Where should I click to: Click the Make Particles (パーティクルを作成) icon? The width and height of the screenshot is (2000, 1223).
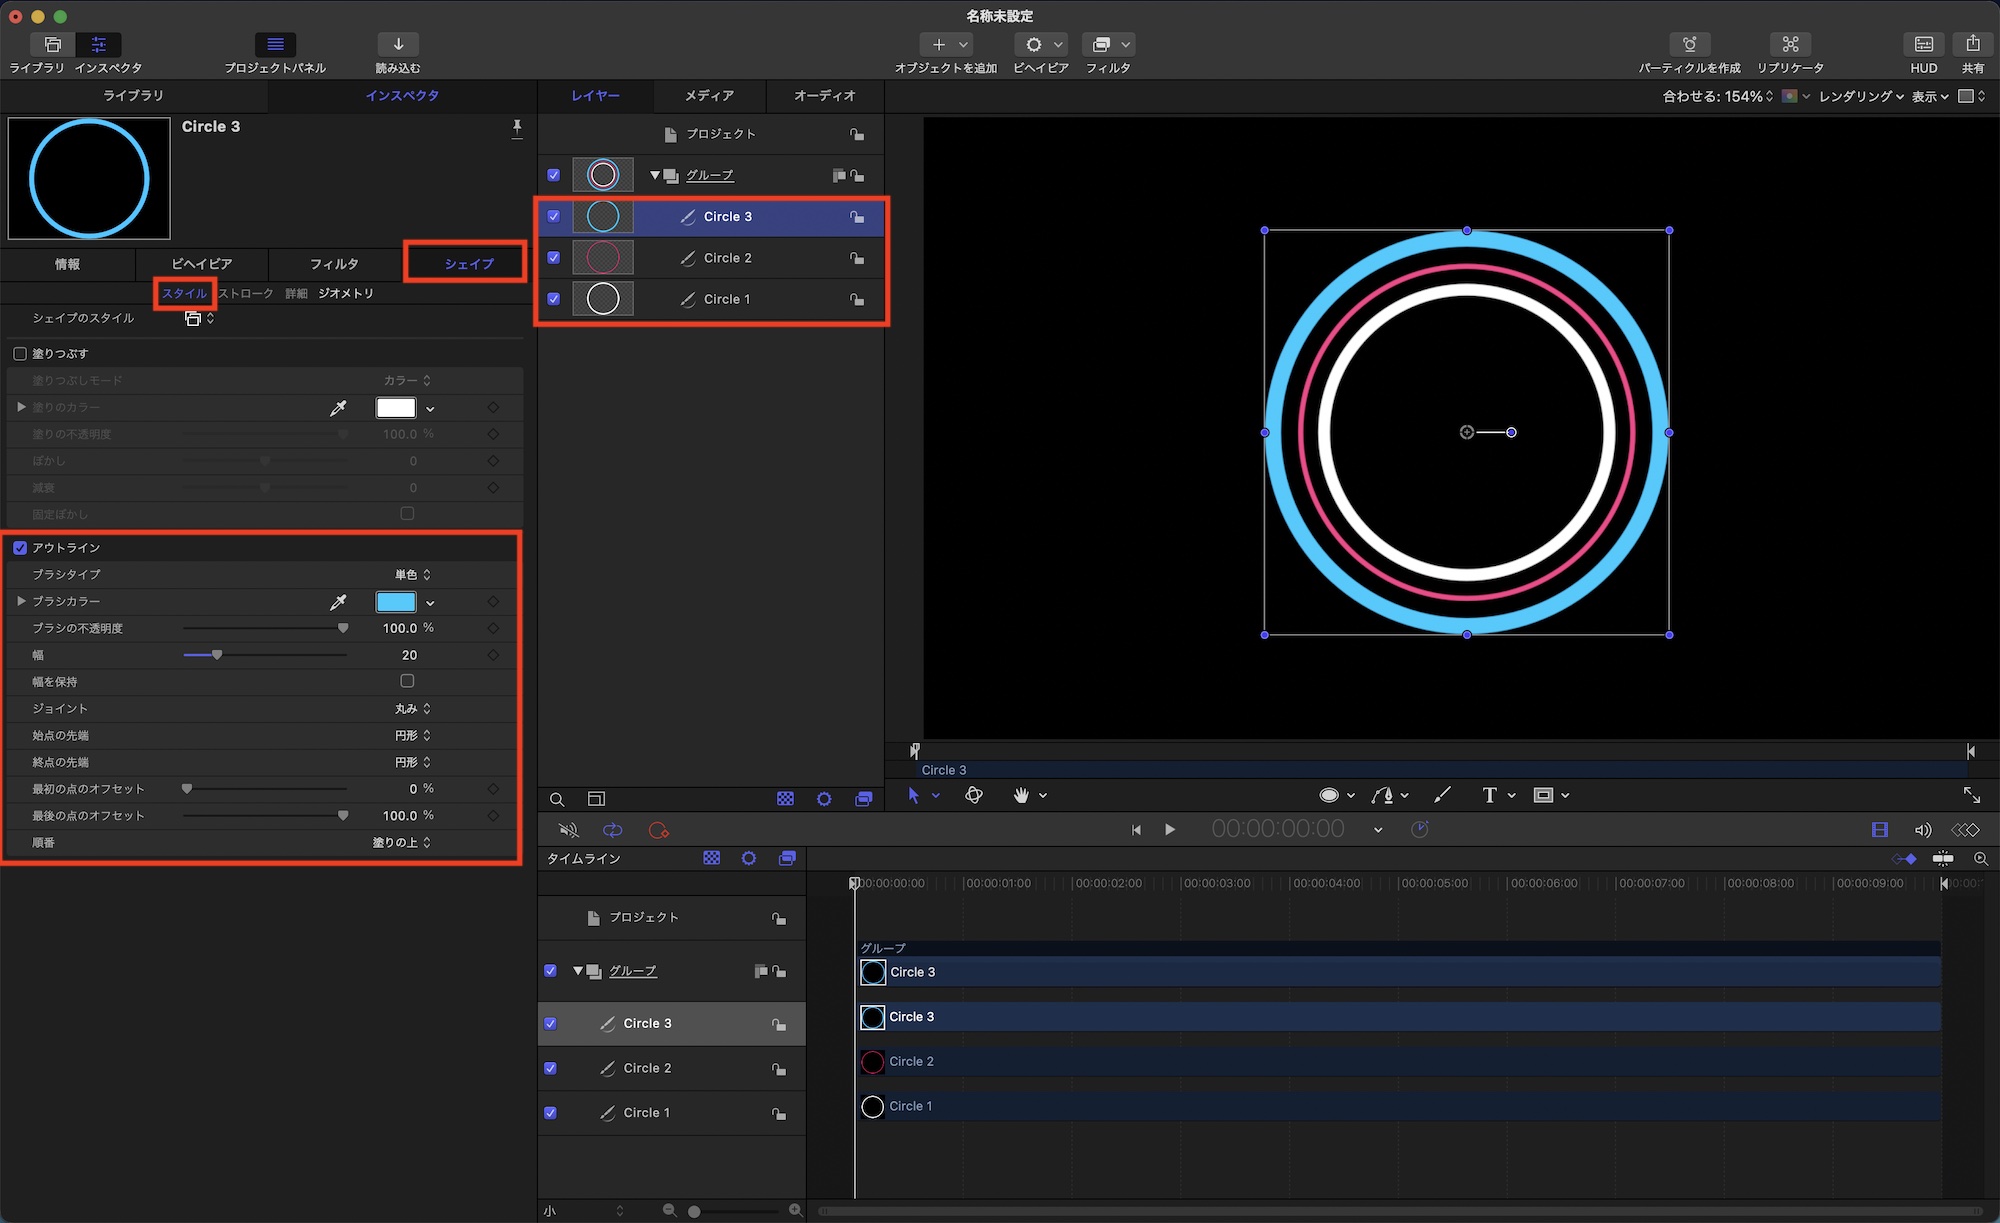tap(1689, 45)
